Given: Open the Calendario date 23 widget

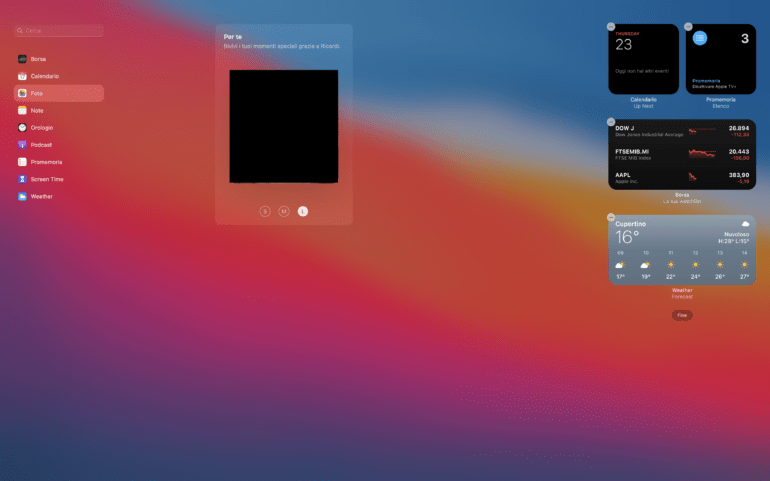Looking at the screenshot, I should (643, 59).
